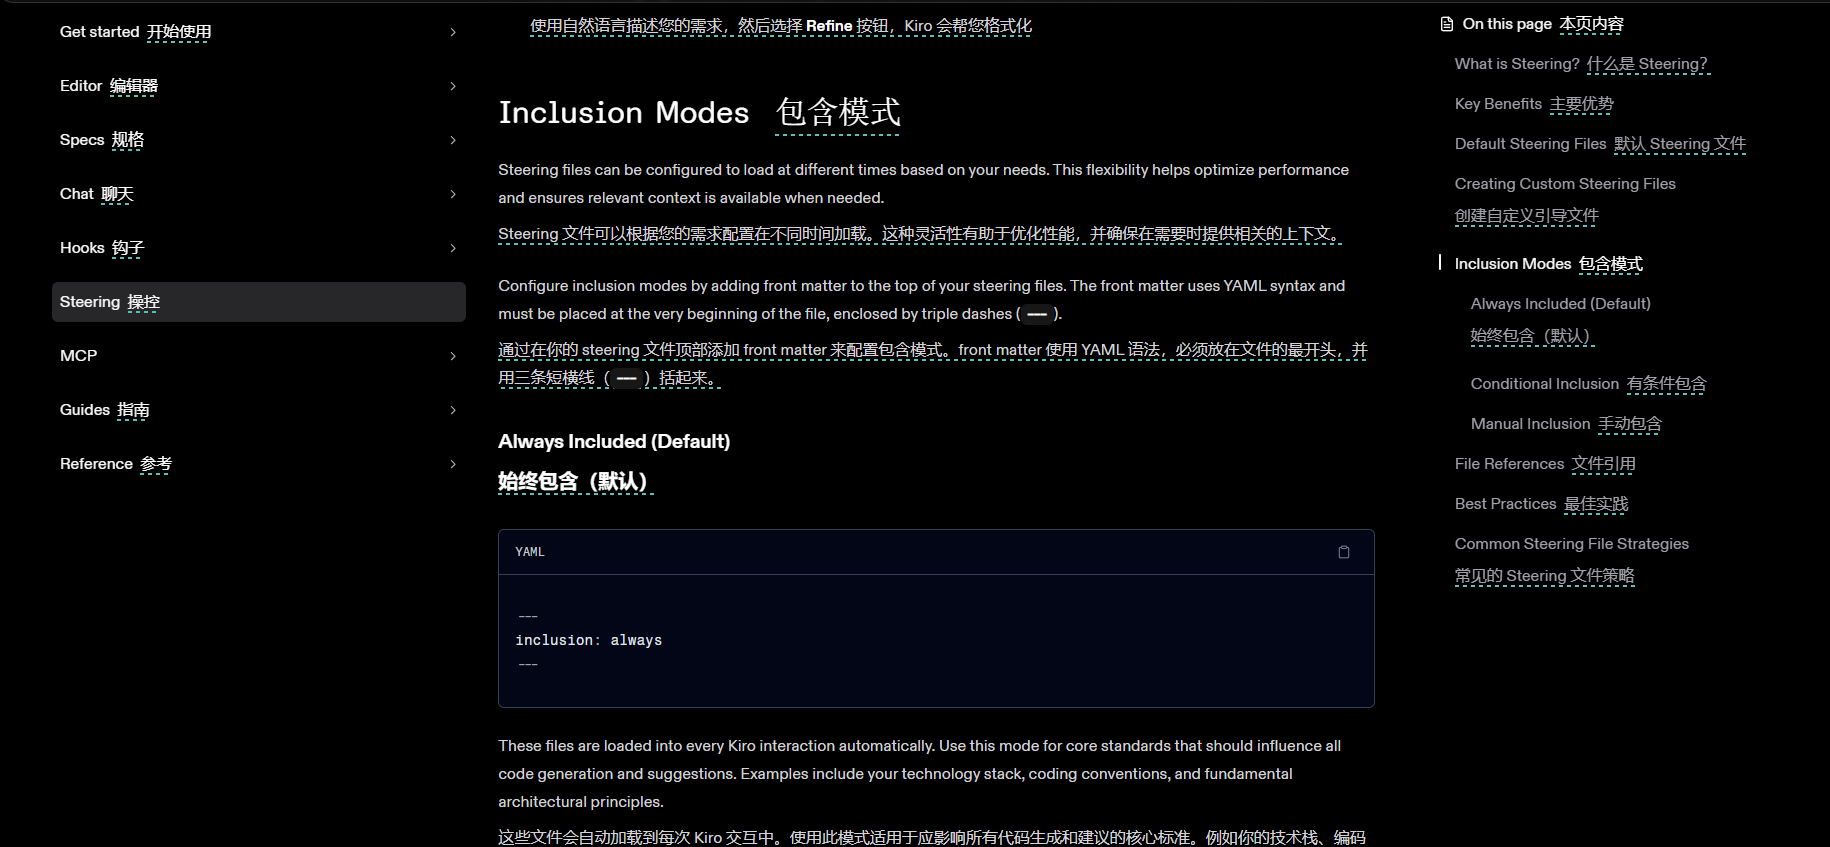Go to Conditional Inclusion in outline
The image size is (1830, 847).
point(1588,384)
